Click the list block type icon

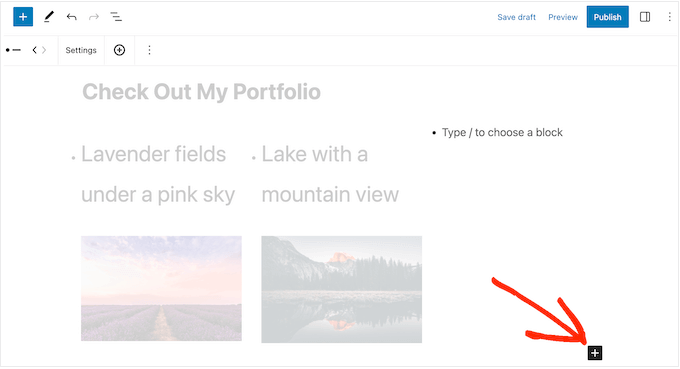point(13,50)
